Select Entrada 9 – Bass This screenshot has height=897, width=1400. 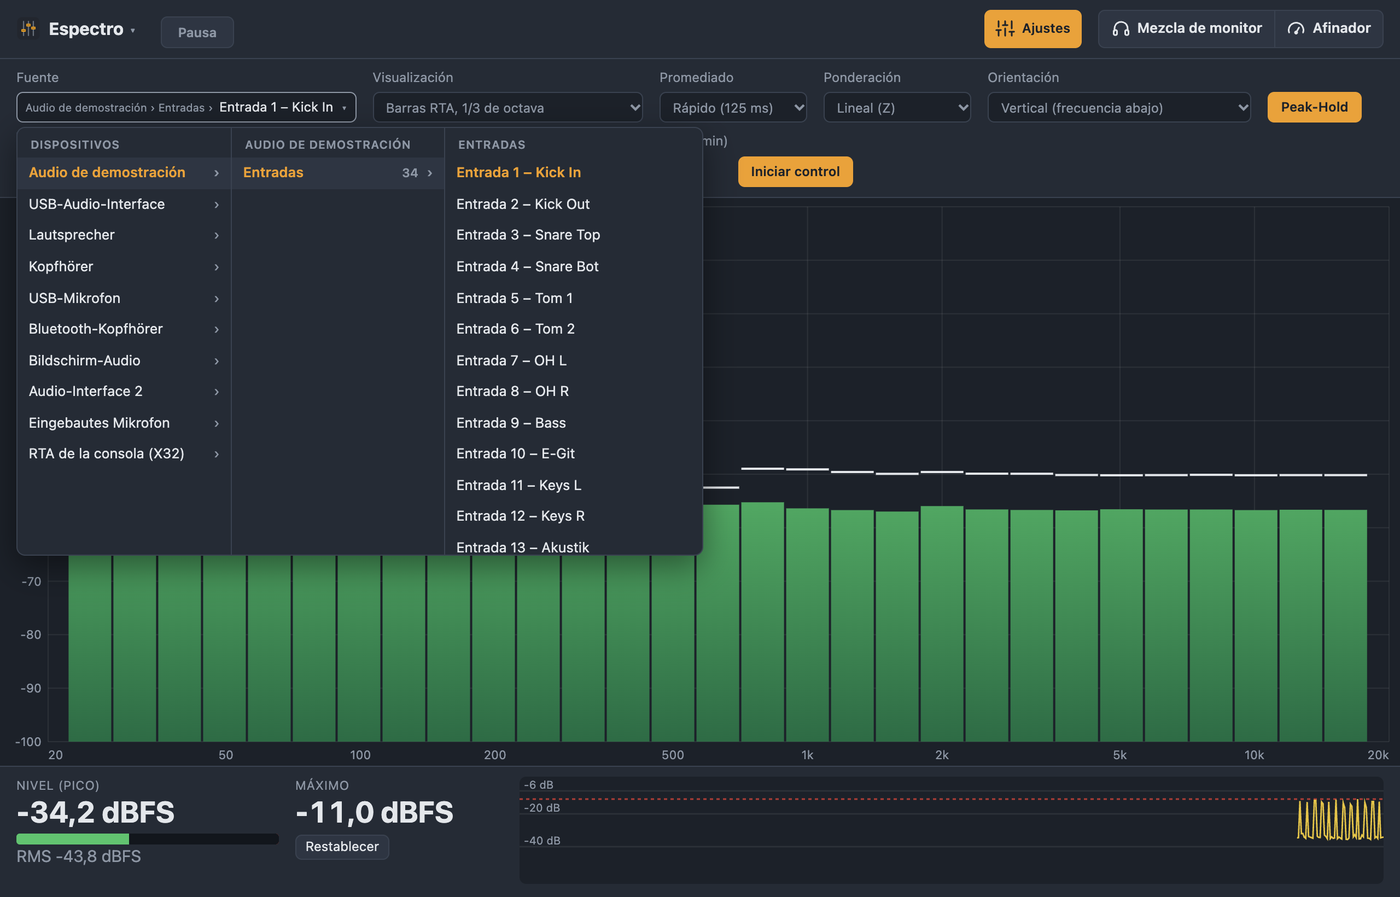pyautogui.click(x=573, y=423)
